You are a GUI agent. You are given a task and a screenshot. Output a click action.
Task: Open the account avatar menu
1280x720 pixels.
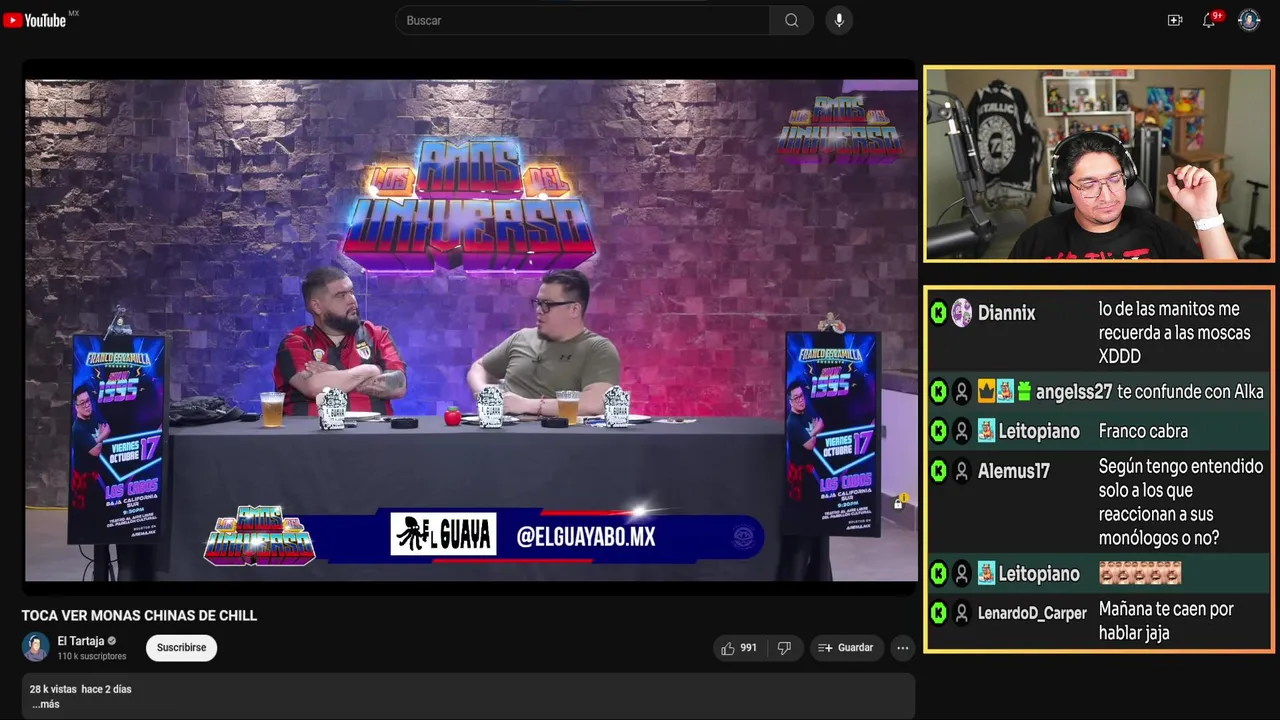(x=1249, y=20)
